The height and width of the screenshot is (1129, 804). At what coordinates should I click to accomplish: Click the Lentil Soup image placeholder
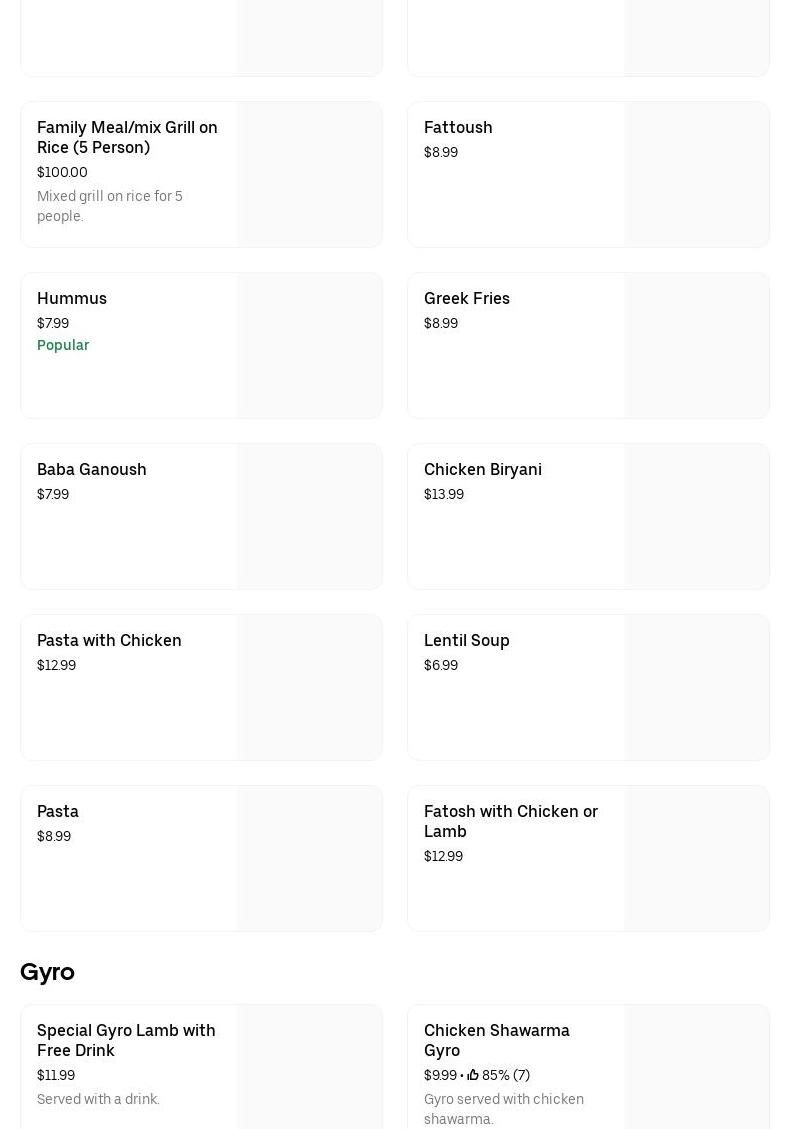[x=696, y=688]
